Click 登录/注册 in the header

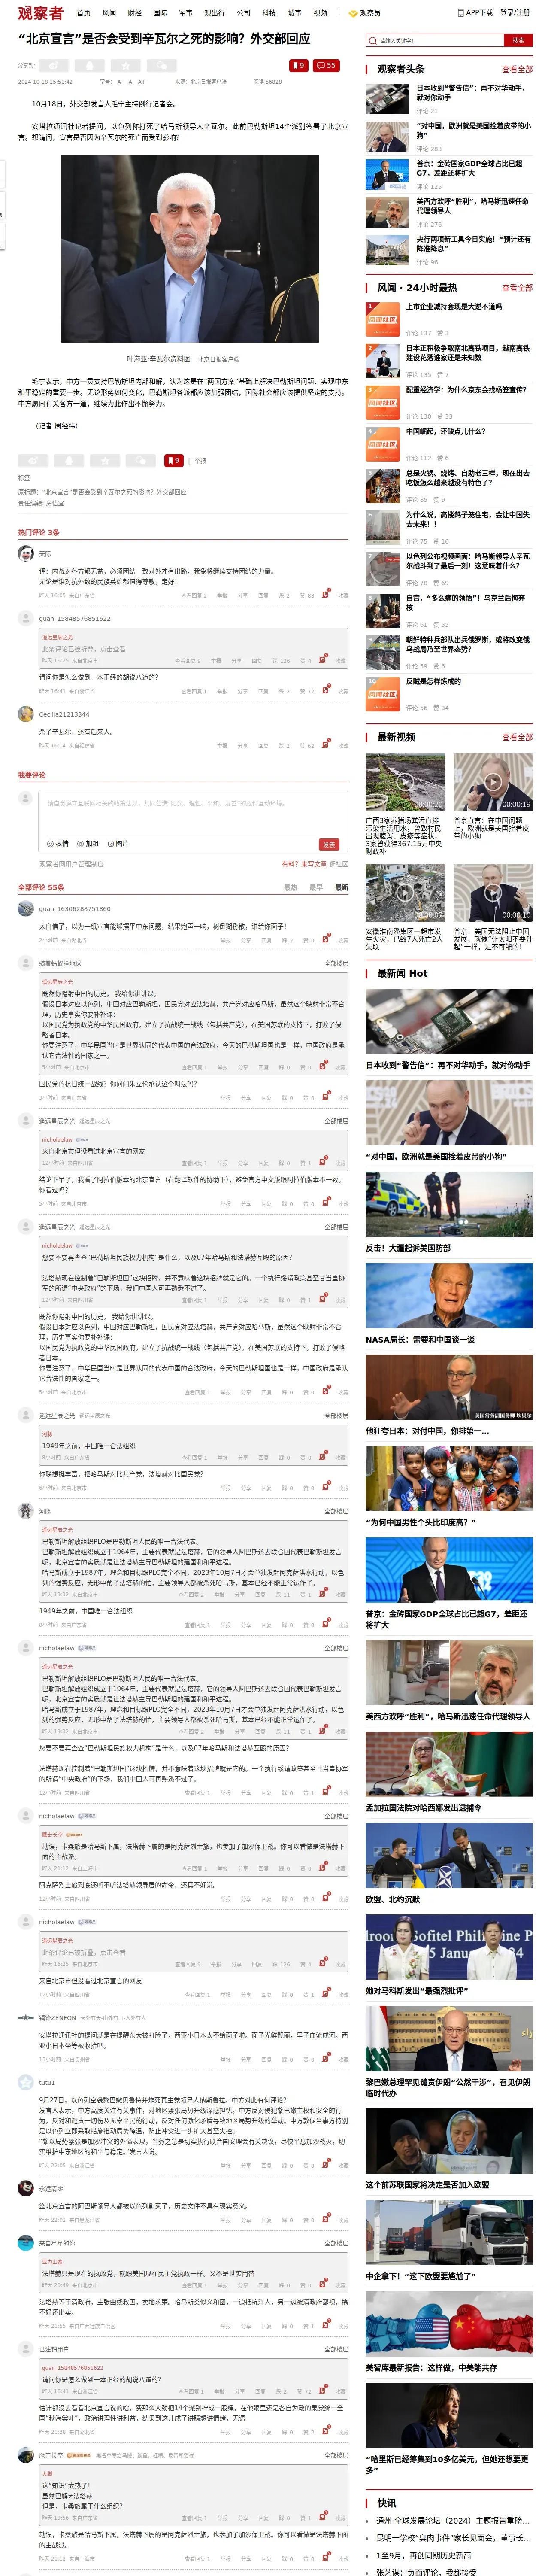point(515,13)
